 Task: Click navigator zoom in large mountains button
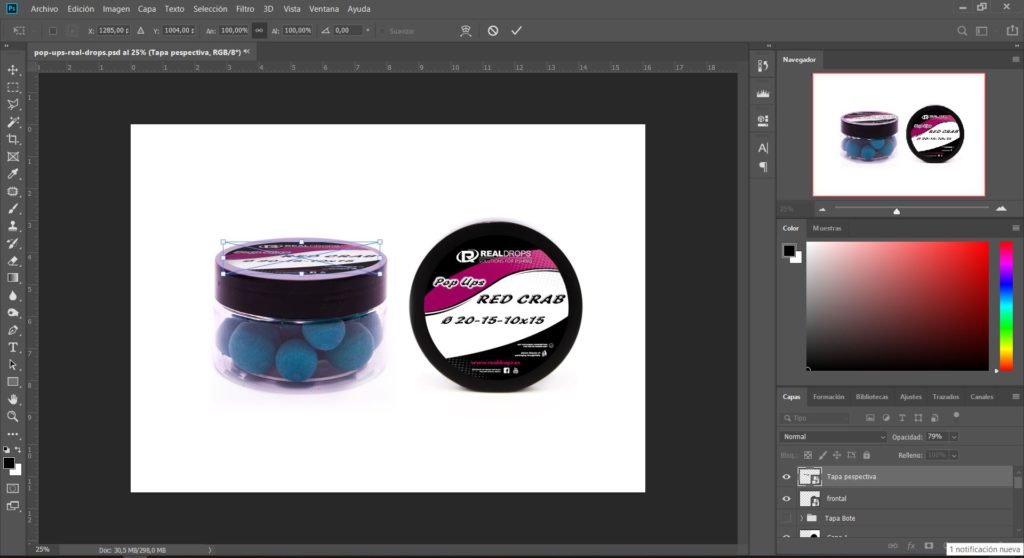click(1001, 208)
